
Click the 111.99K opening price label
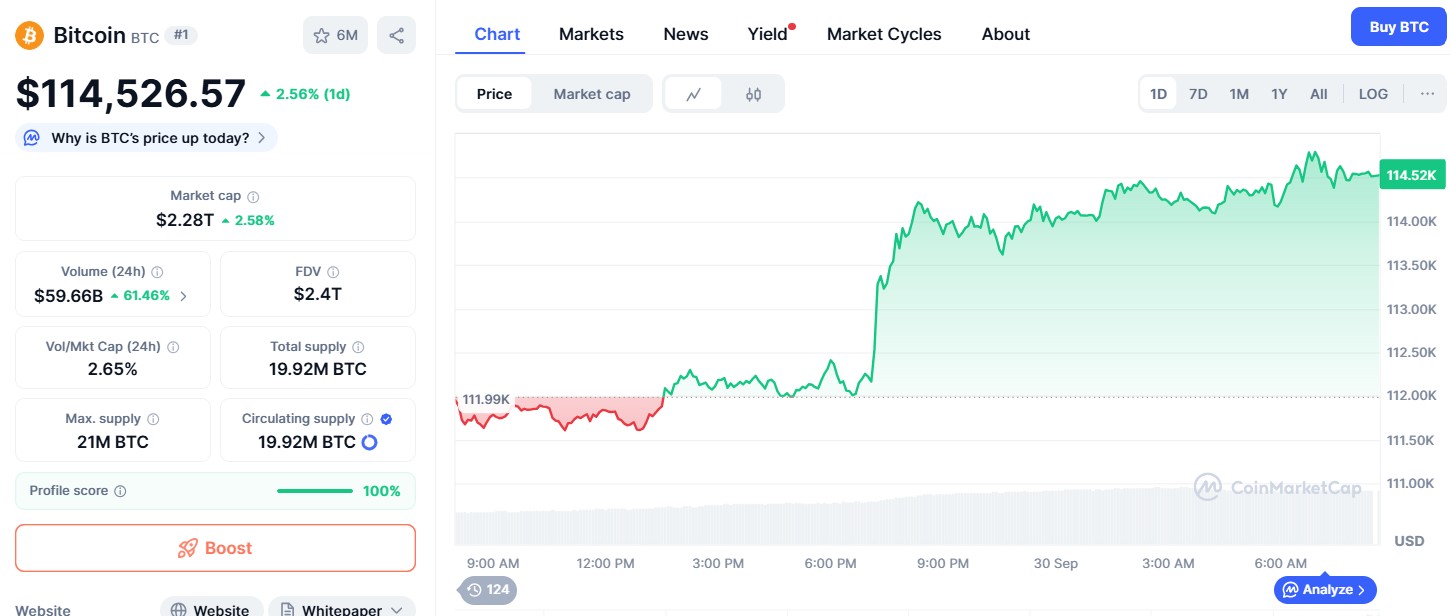pyautogui.click(x=485, y=399)
